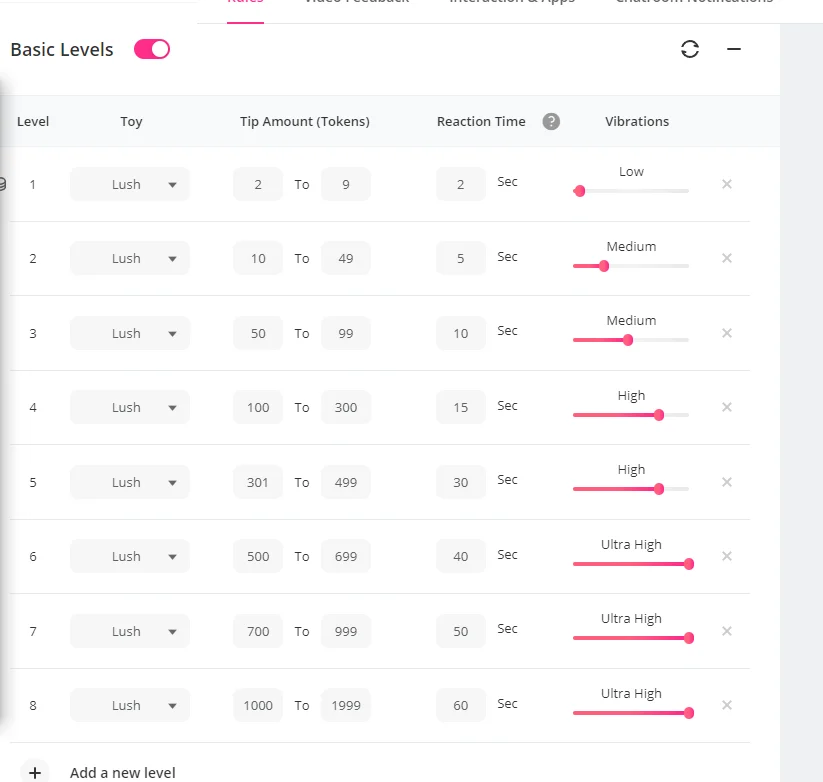This screenshot has height=782, width=823.
Task: Click the Basic Levels heading
Action: [x=62, y=49]
